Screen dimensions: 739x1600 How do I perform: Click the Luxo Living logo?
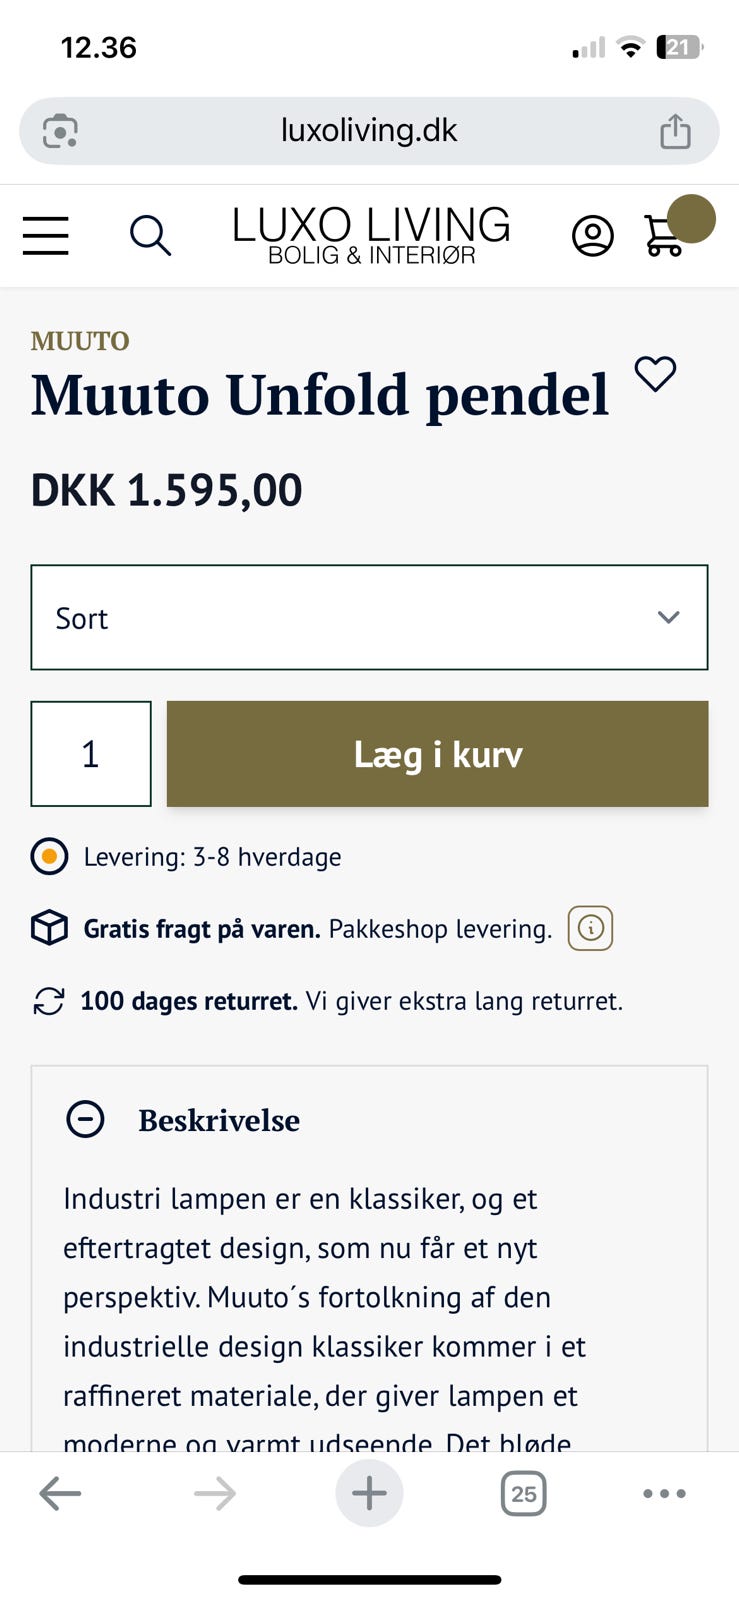(x=371, y=236)
